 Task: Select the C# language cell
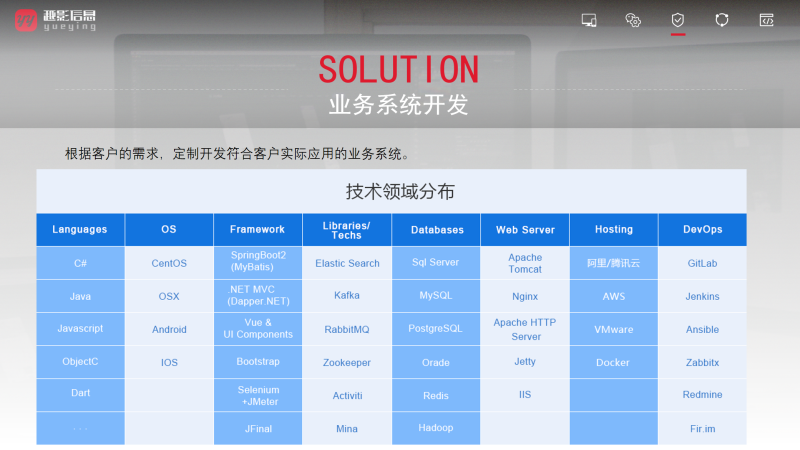80,263
